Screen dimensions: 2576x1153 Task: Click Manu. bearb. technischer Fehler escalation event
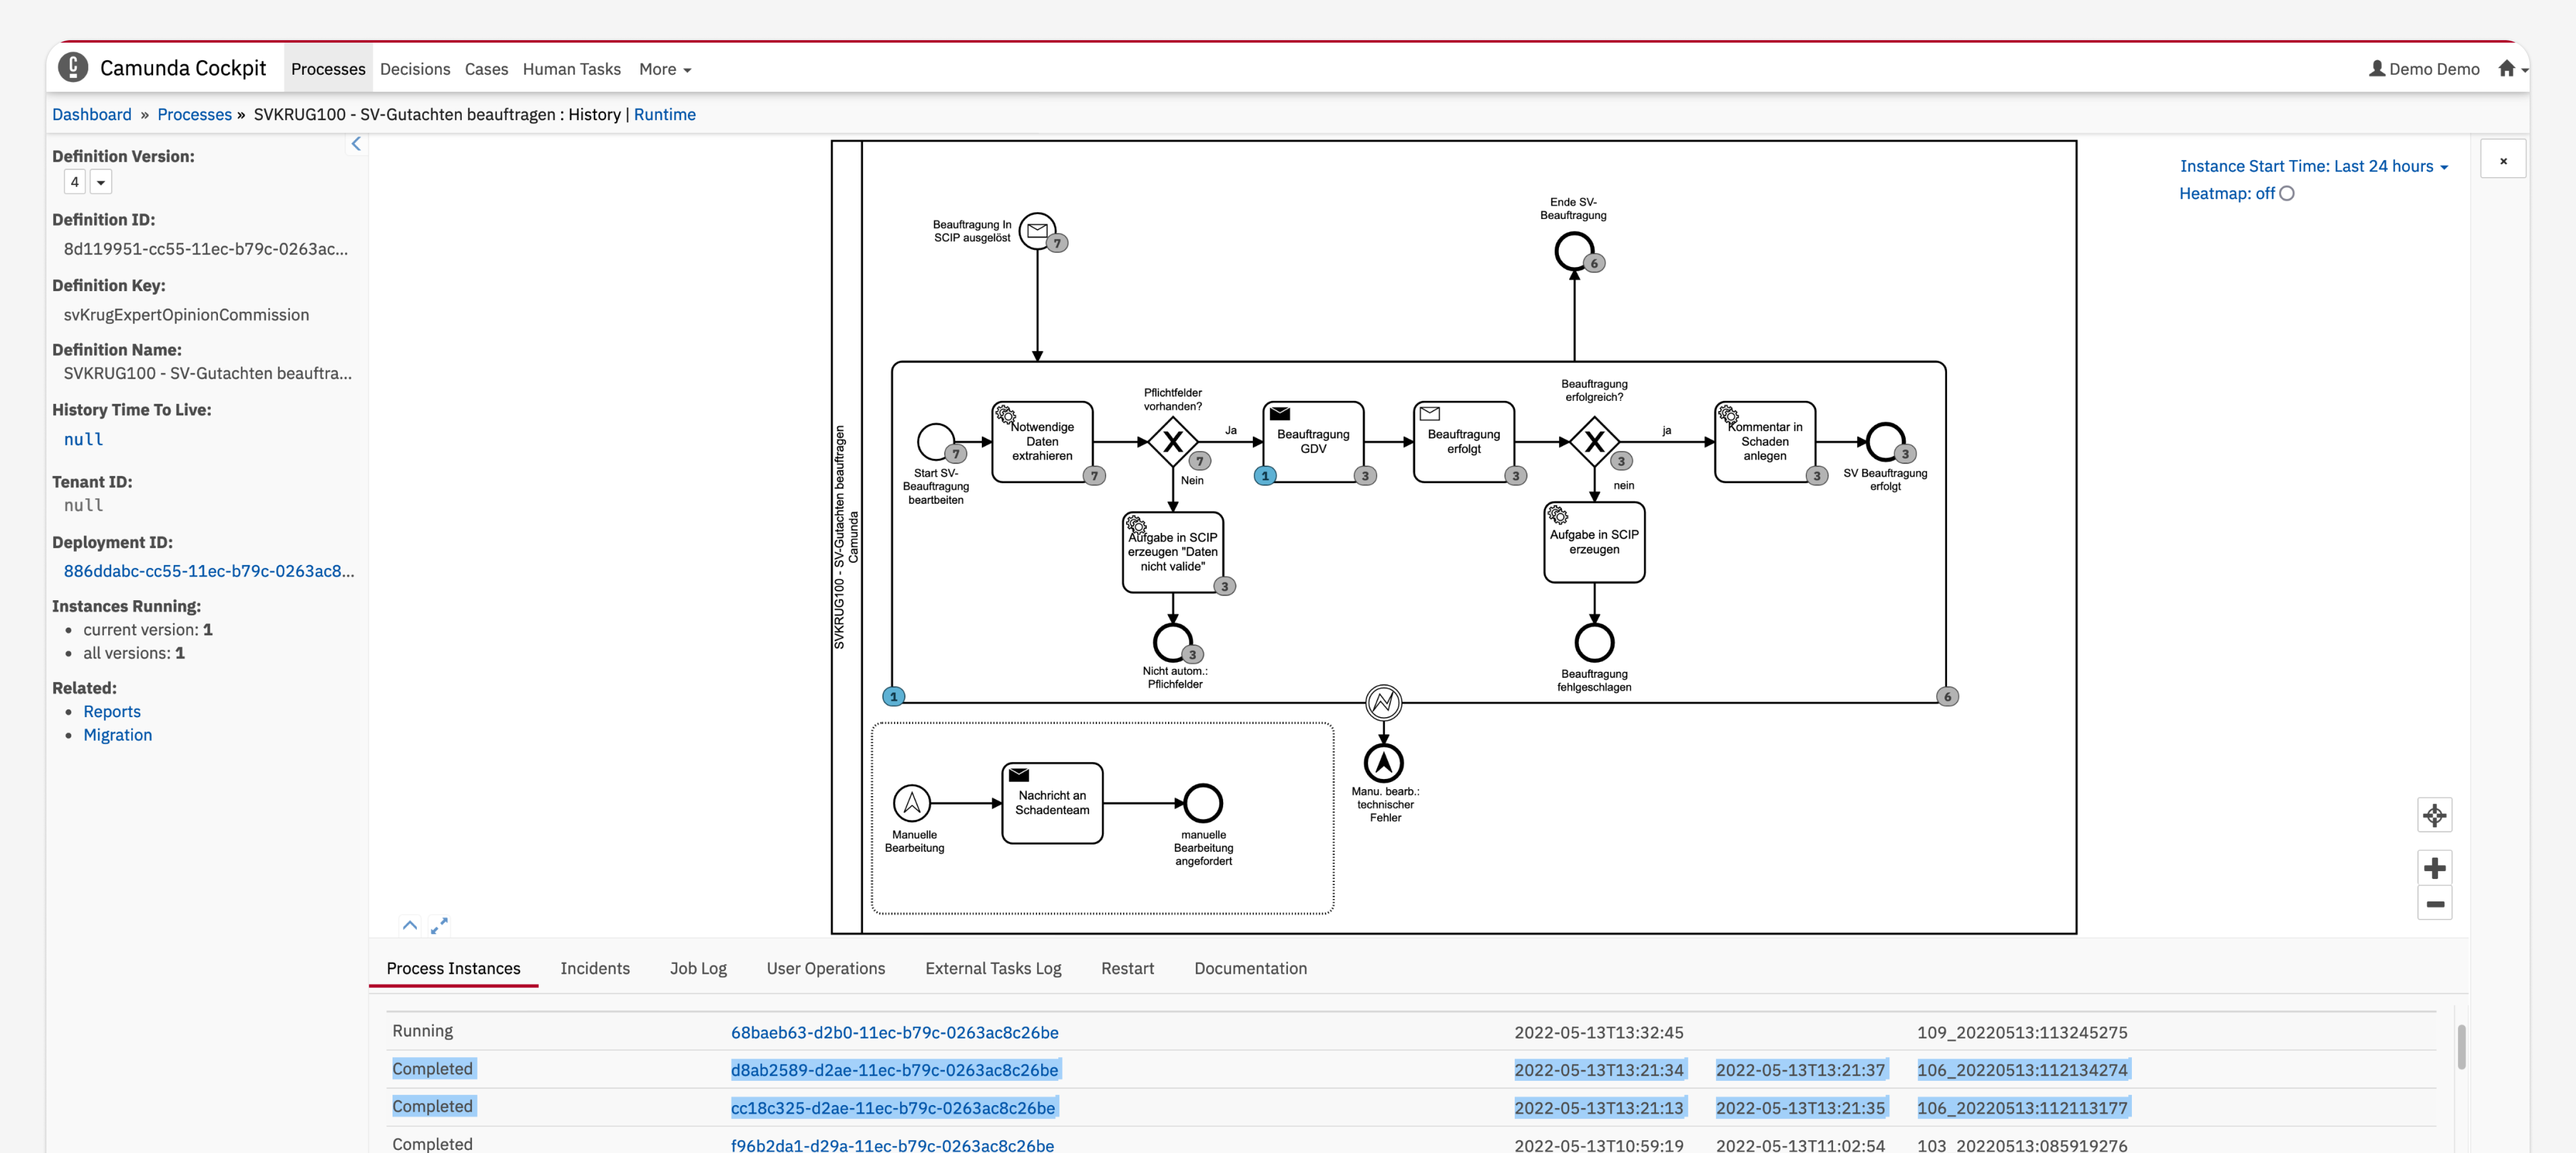click(1383, 763)
